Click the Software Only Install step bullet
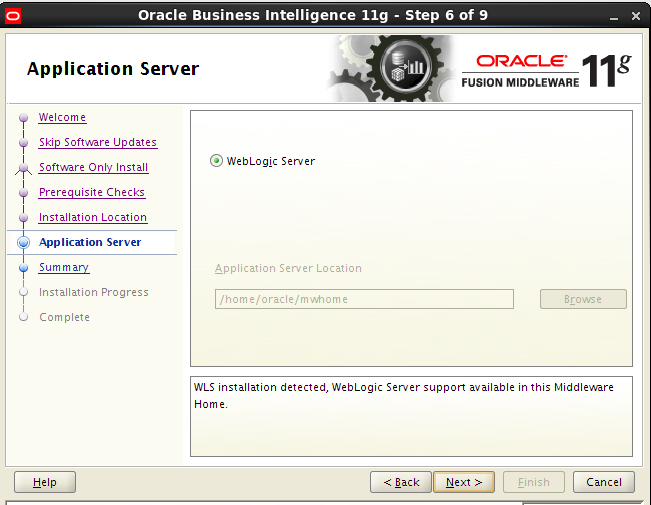 (x=24, y=168)
